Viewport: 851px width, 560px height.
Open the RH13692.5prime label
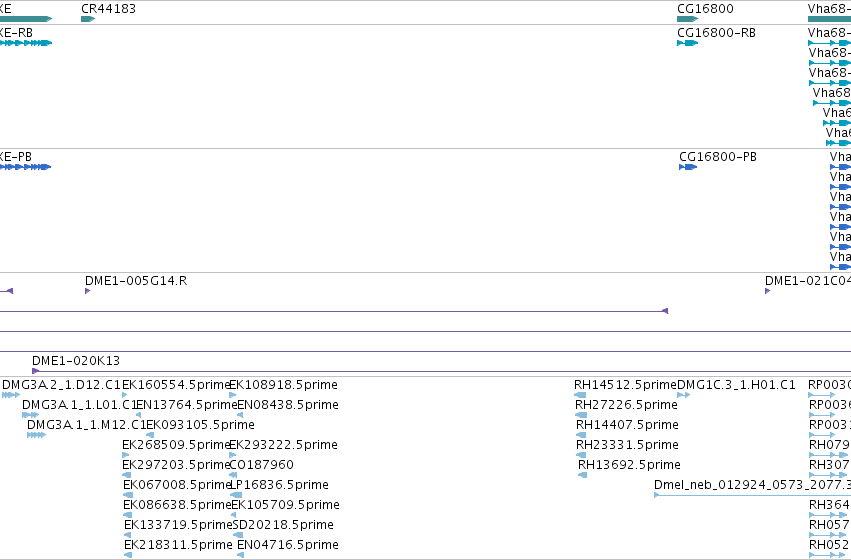(629, 465)
